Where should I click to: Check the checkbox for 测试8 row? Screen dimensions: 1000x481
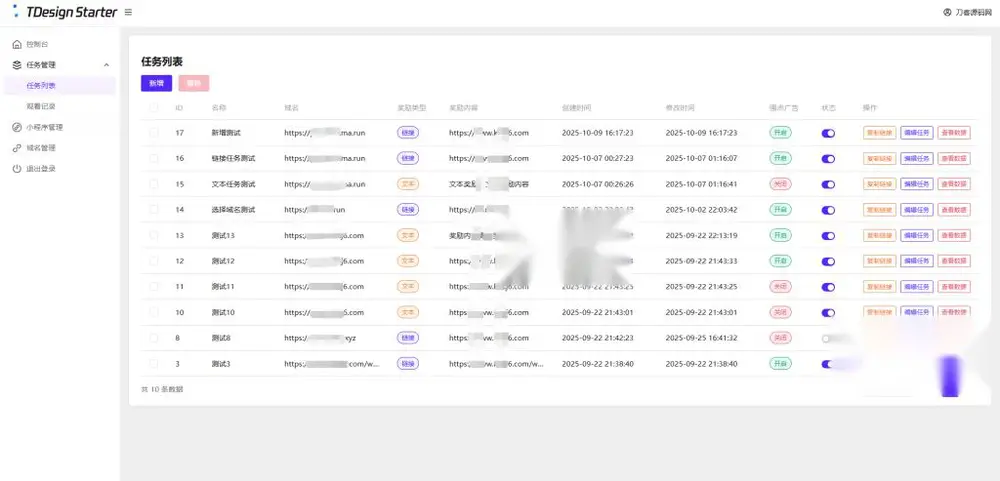pos(154,338)
